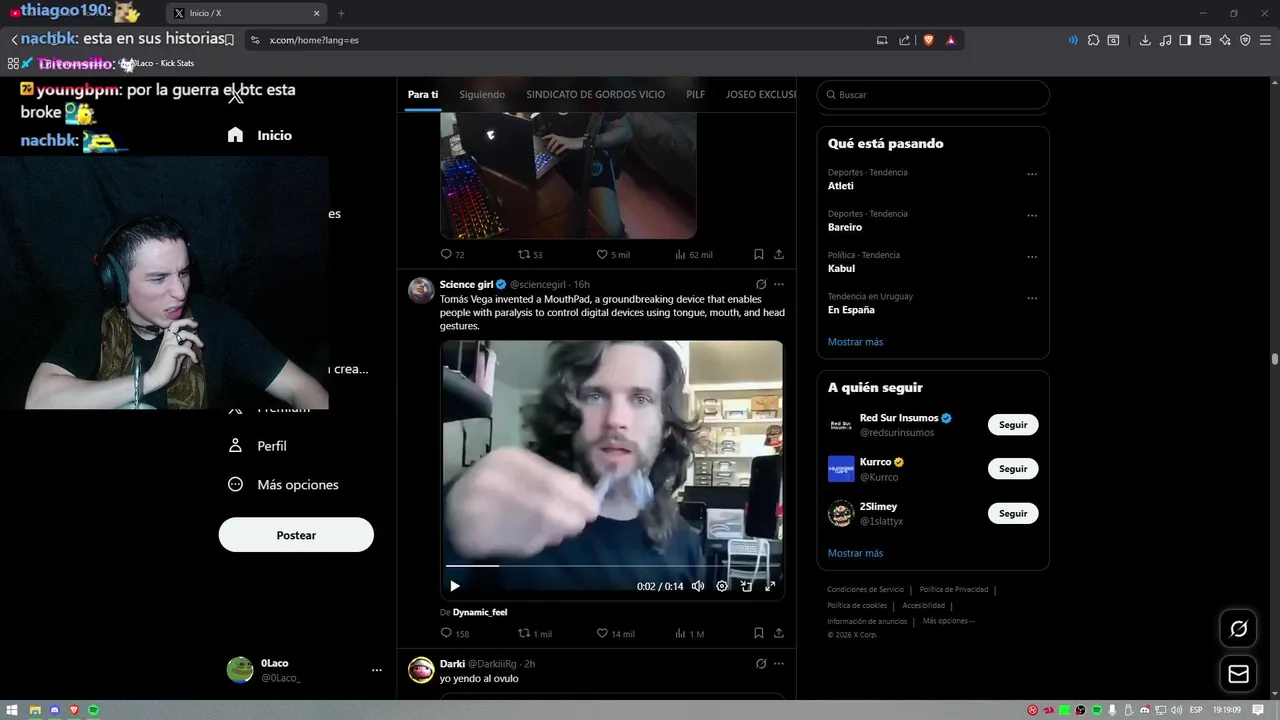Play the Science girl video

[x=455, y=586]
